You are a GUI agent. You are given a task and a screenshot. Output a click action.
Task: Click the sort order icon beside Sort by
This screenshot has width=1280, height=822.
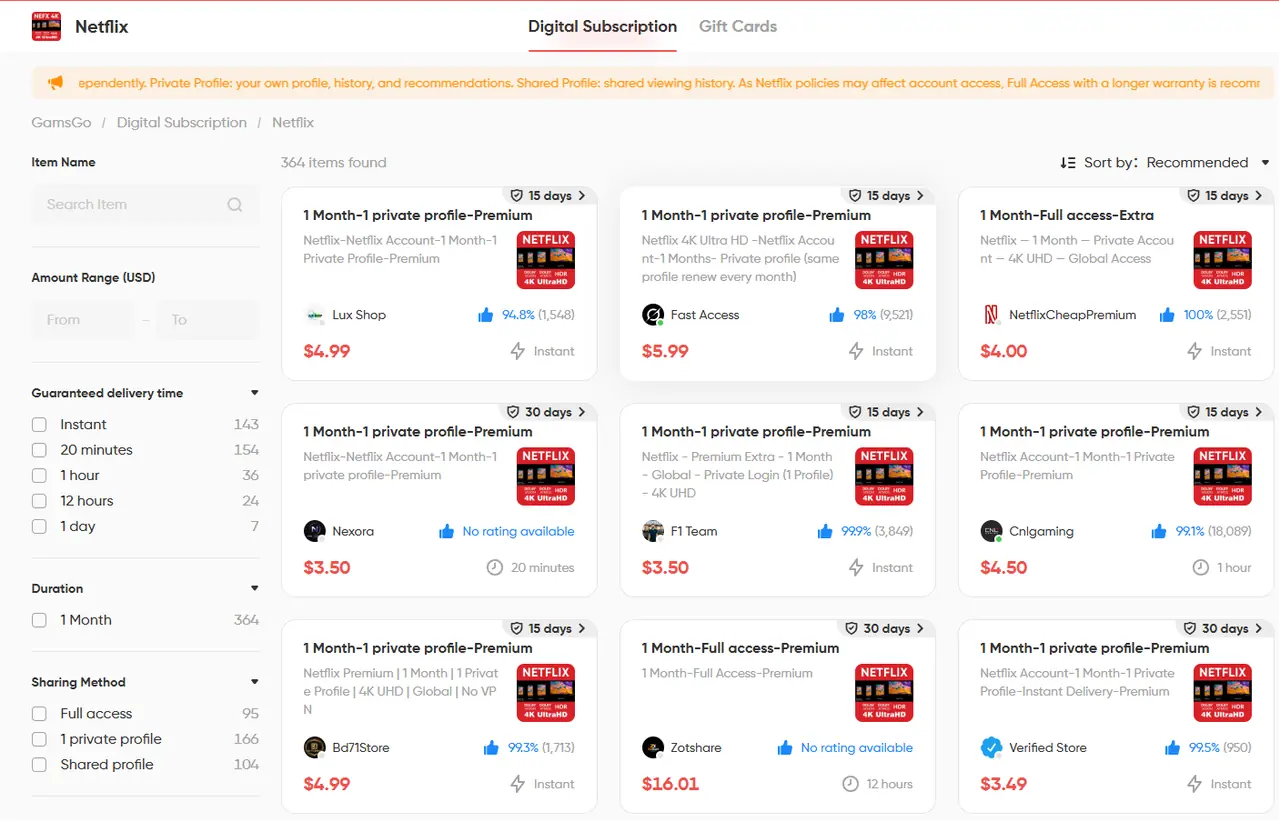(1068, 163)
